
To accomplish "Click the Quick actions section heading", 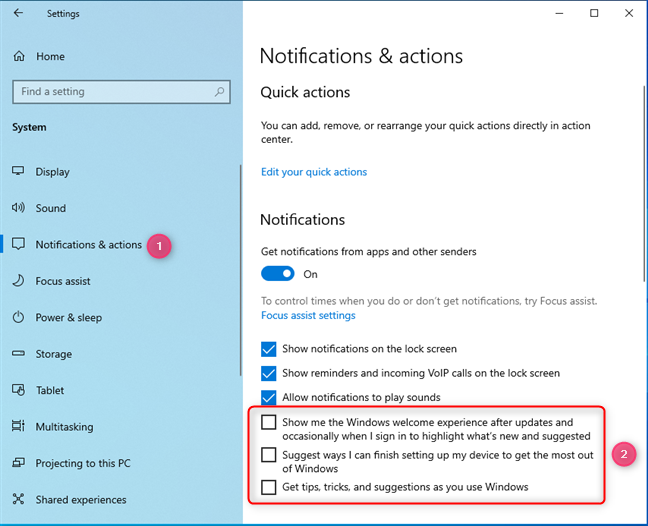I will (305, 92).
